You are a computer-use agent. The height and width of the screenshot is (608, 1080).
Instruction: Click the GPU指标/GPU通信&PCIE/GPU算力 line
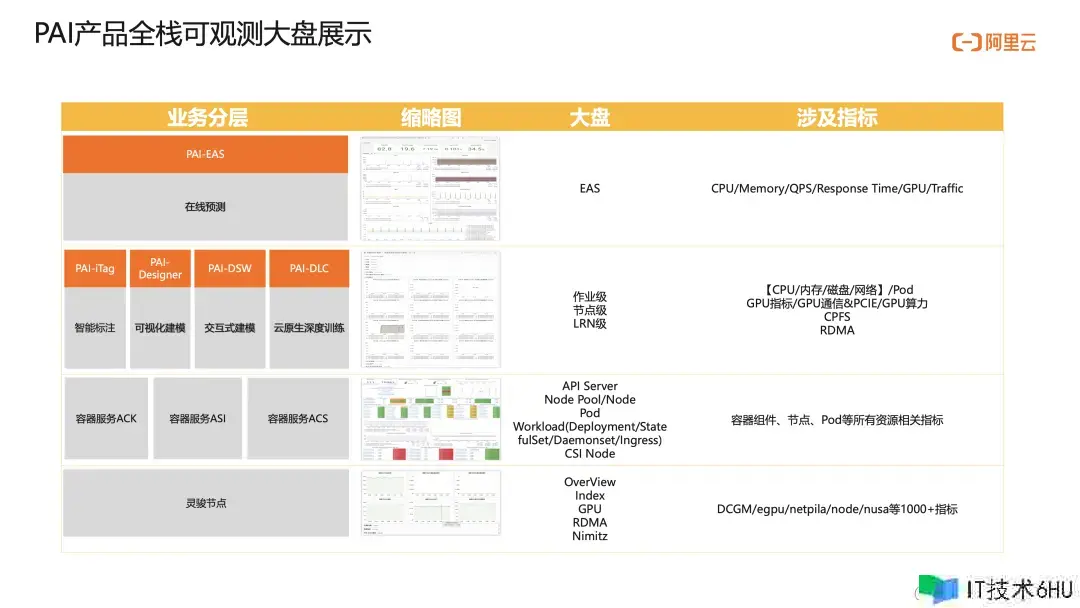pyautogui.click(x=837, y=304)
